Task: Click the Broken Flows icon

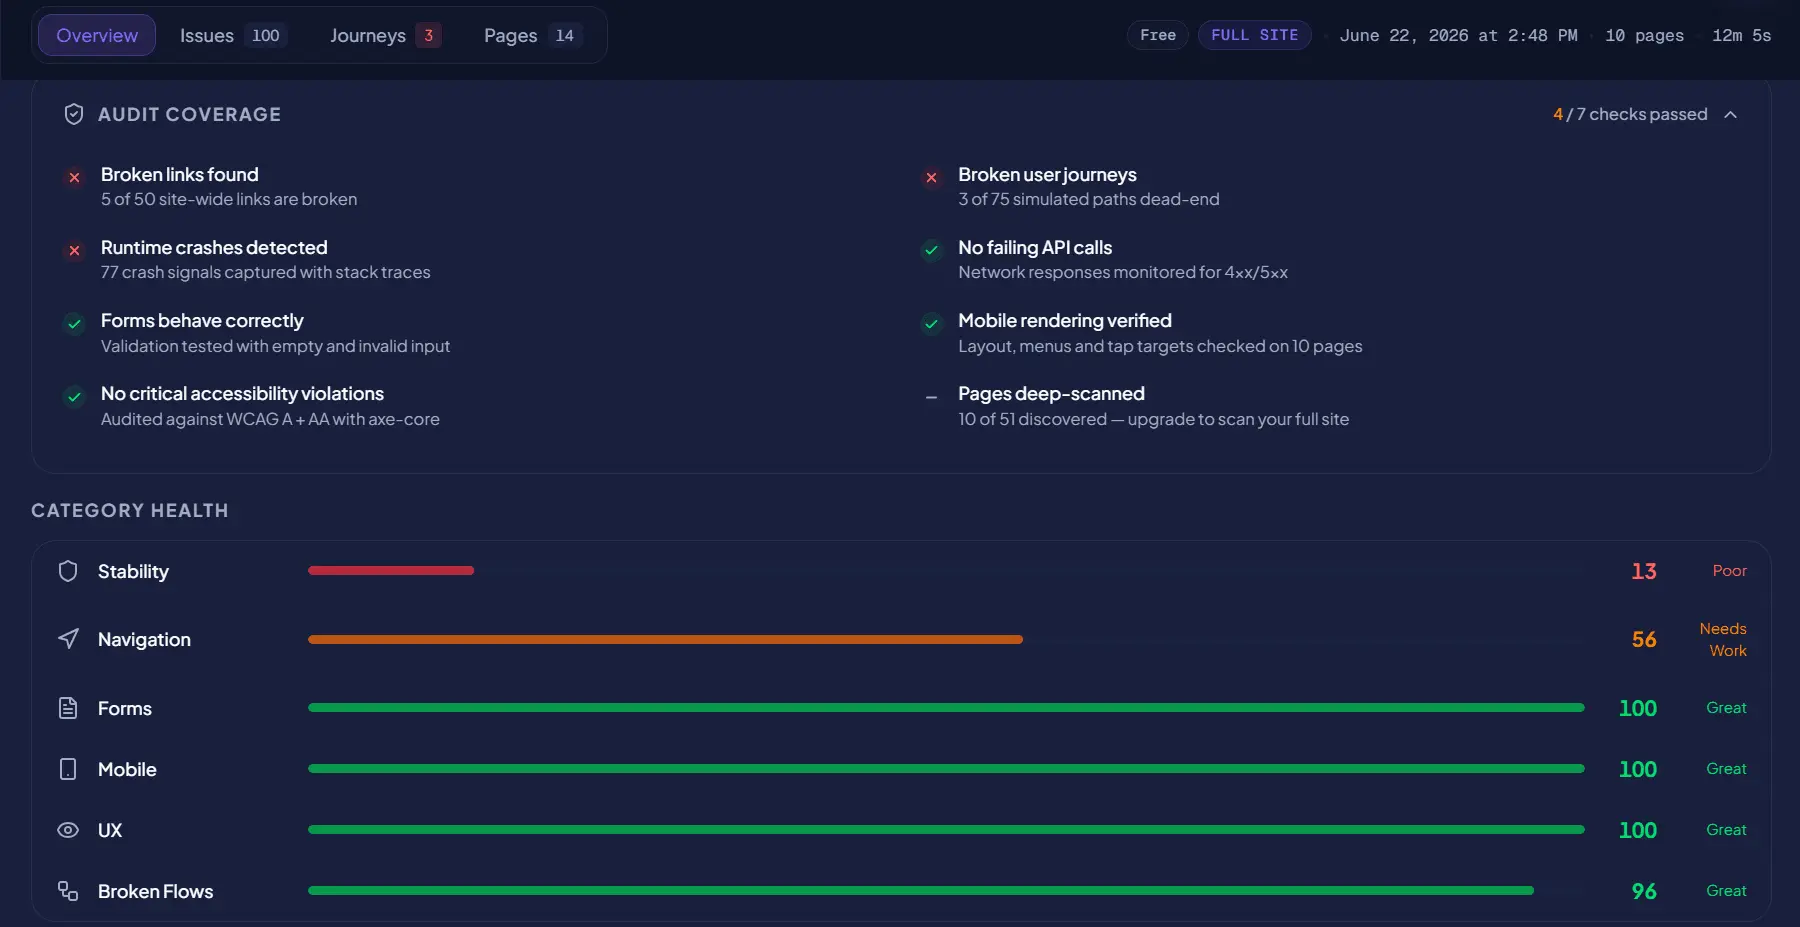Action: 68,891
